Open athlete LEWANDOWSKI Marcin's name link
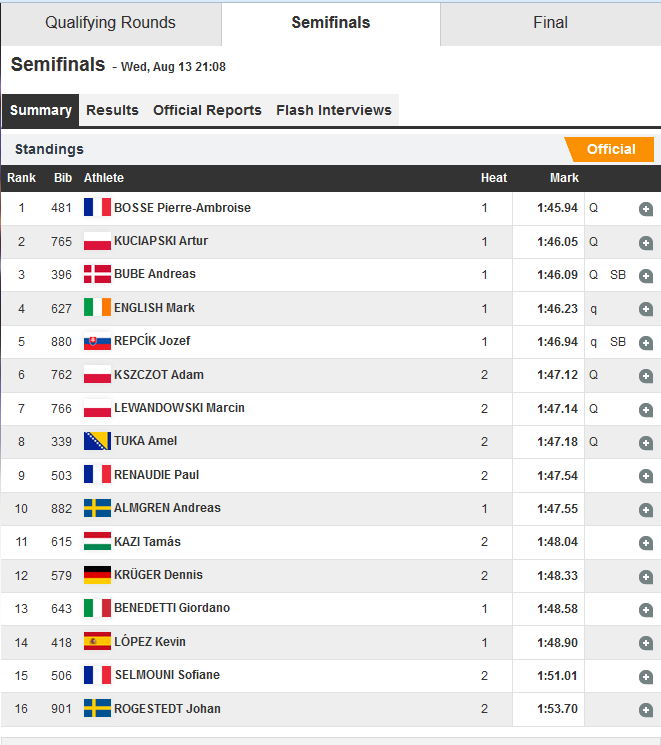Viewport: 661px width, 745px height. 179,408
